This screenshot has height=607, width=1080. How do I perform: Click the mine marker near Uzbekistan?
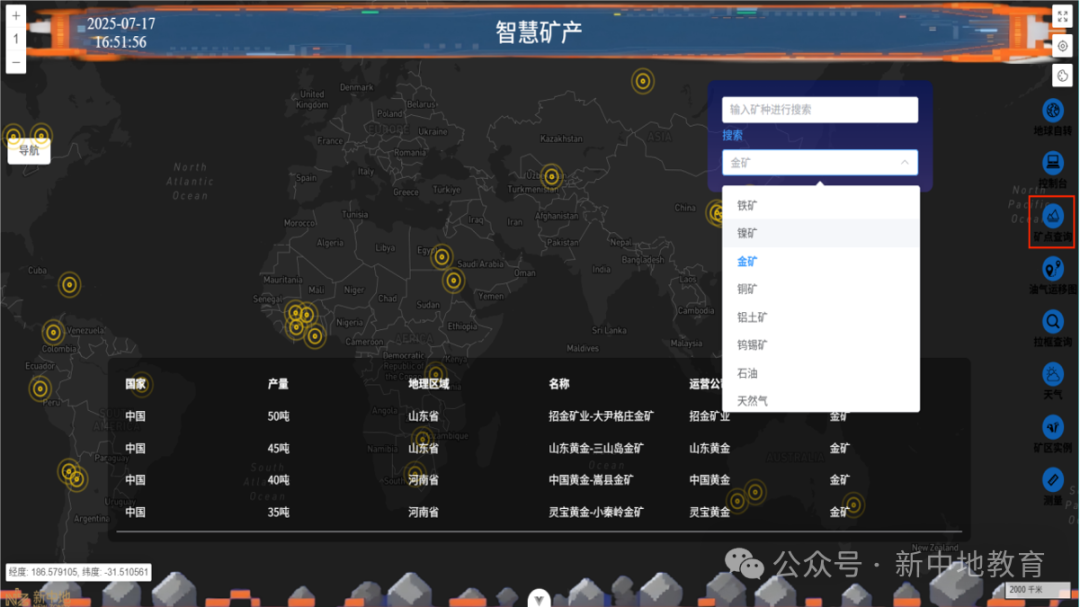[551, 176]
